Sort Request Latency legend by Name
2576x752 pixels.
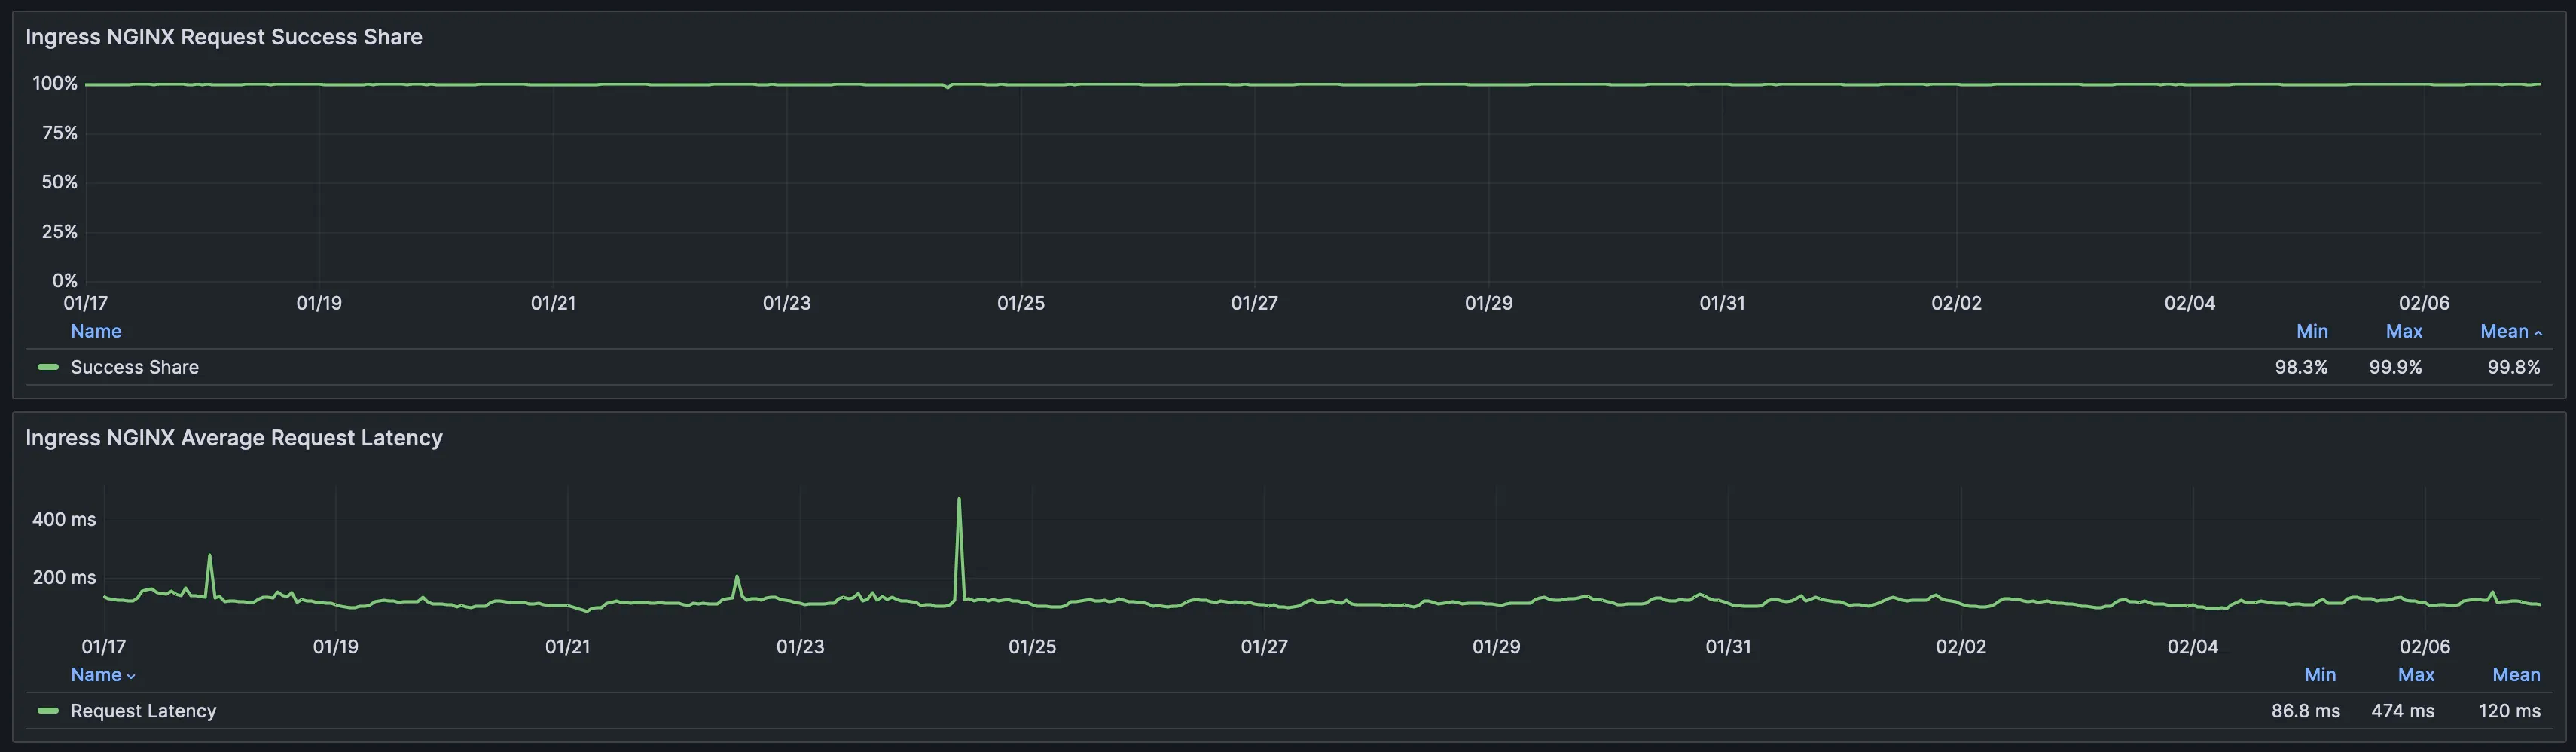pos(103,675)
